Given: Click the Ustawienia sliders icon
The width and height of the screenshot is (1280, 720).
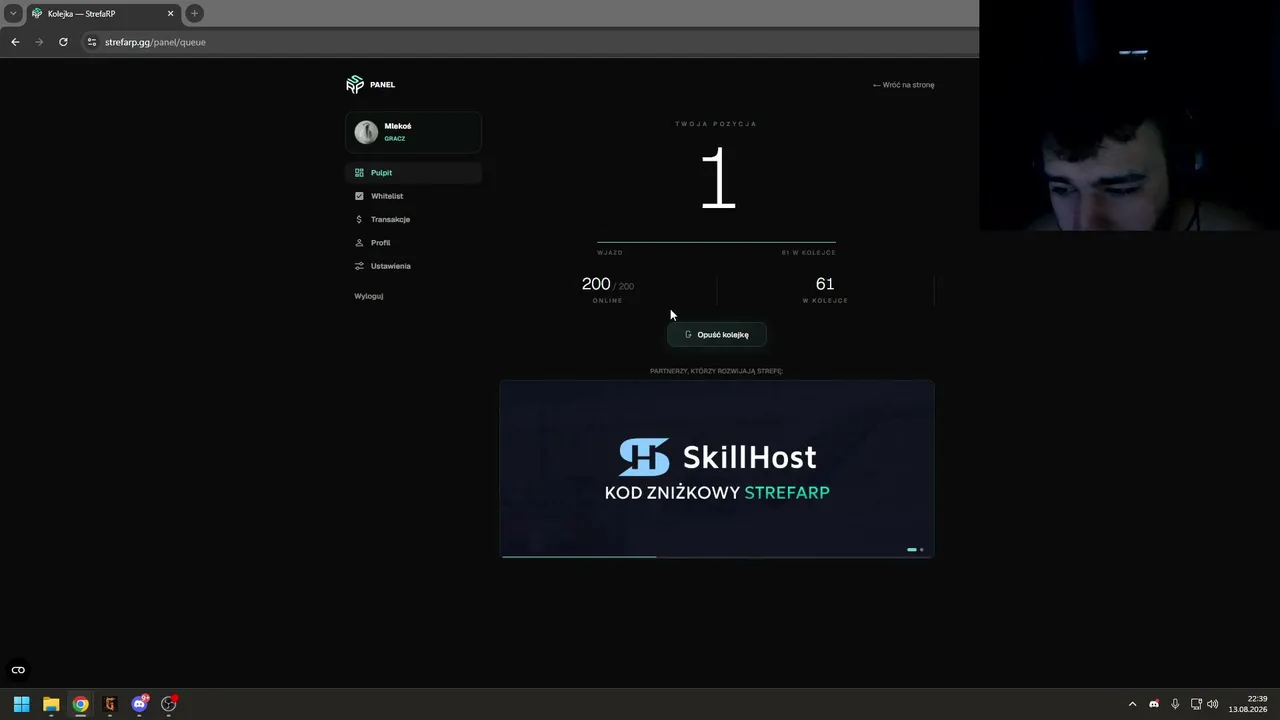Looking at the screenshot, I should (359, 266).
